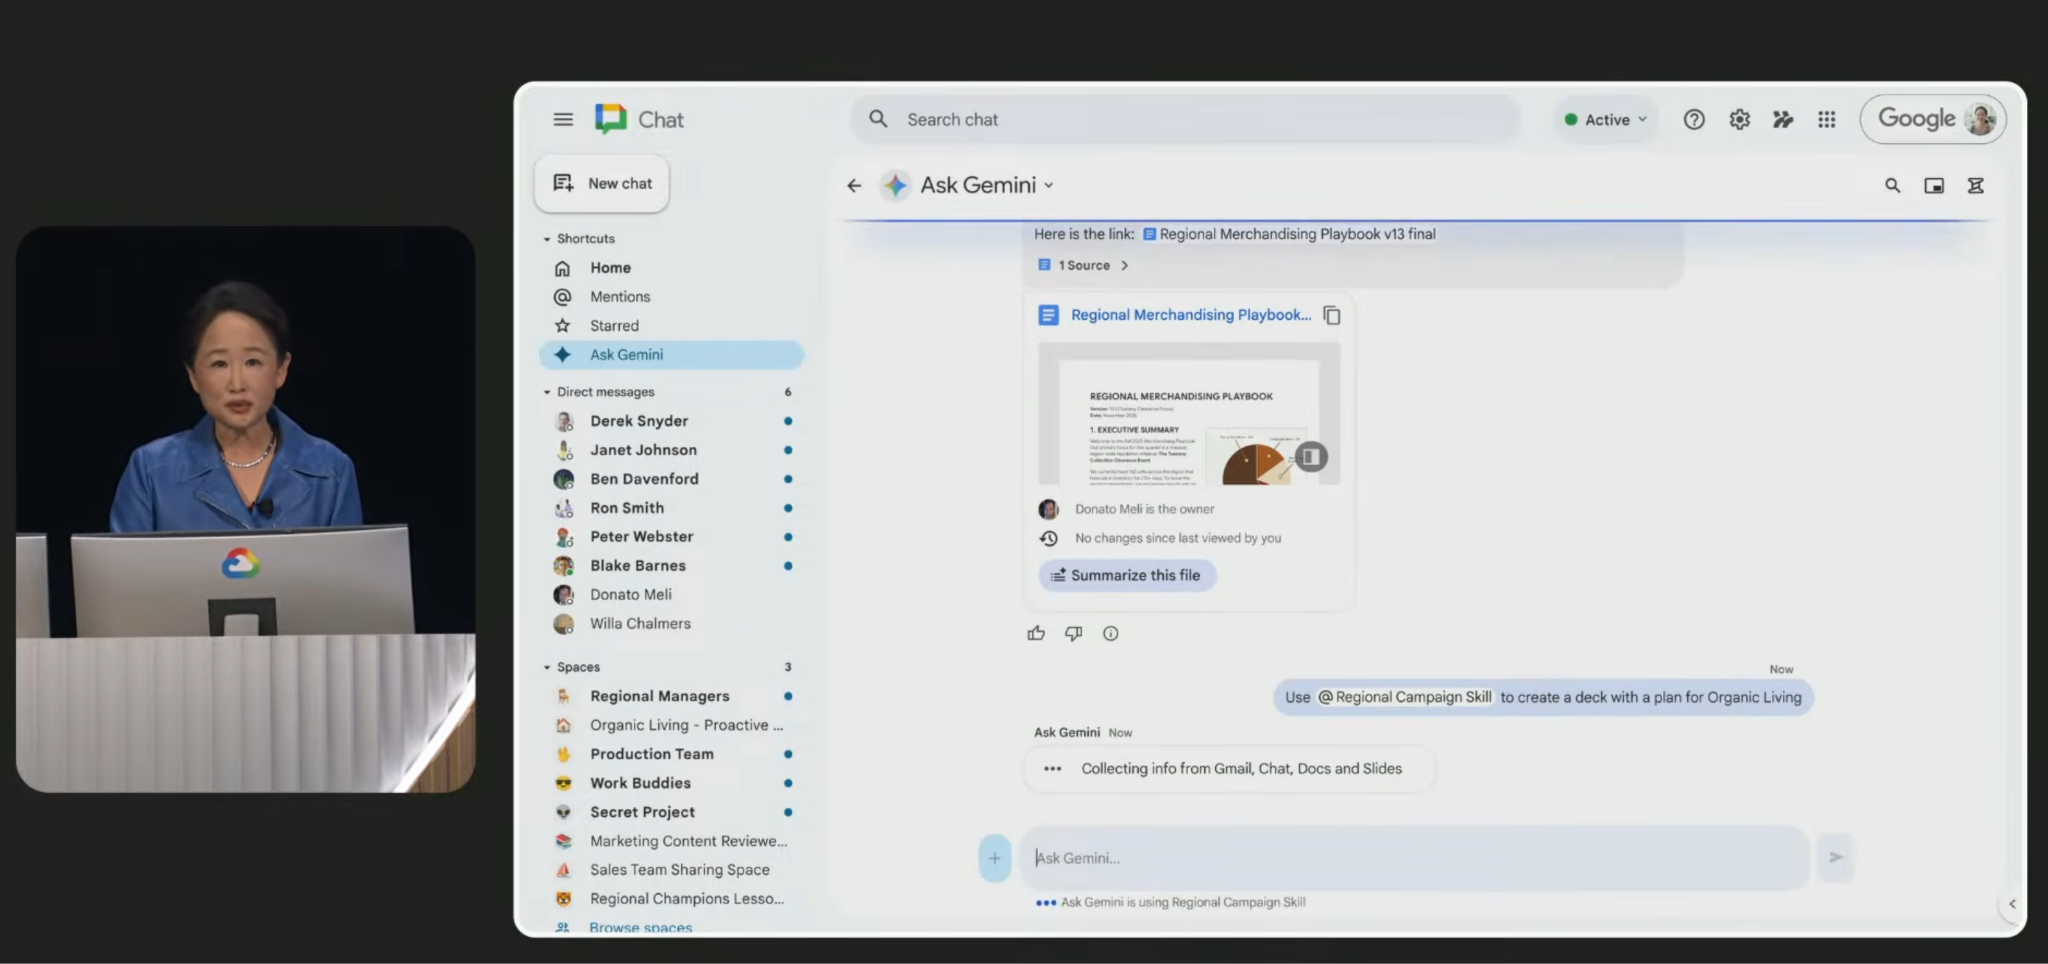Click the New chat button

pos(602,184)
